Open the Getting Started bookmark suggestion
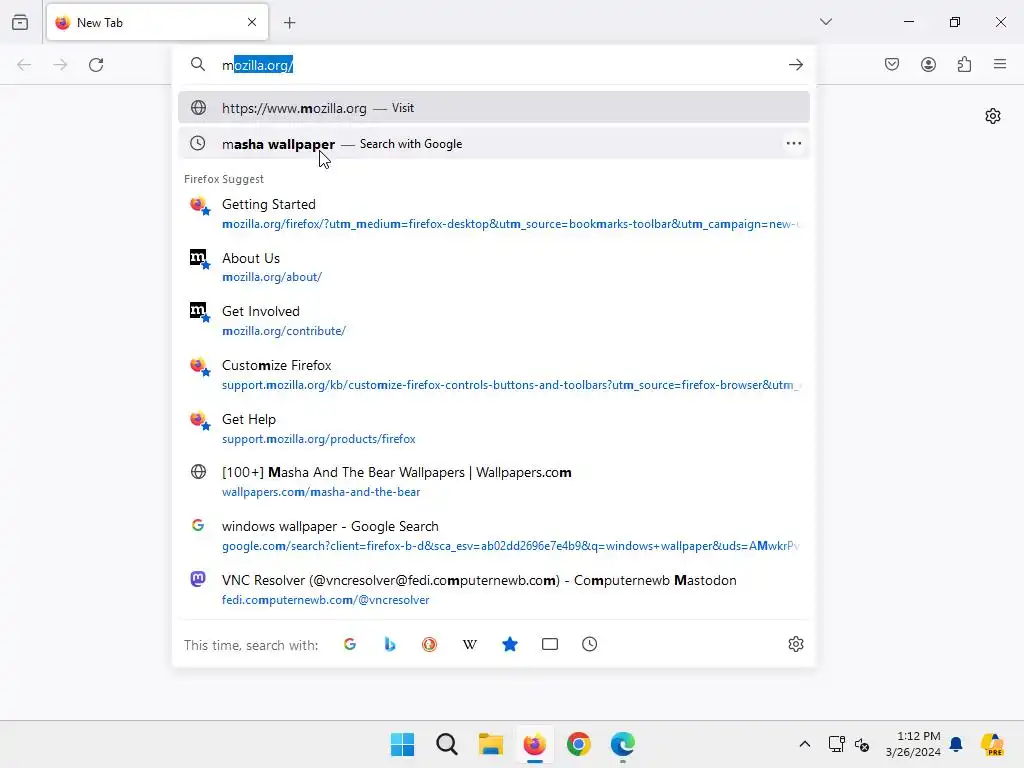1024x768 pixels. pyautogui.click(x=494, y=214)
